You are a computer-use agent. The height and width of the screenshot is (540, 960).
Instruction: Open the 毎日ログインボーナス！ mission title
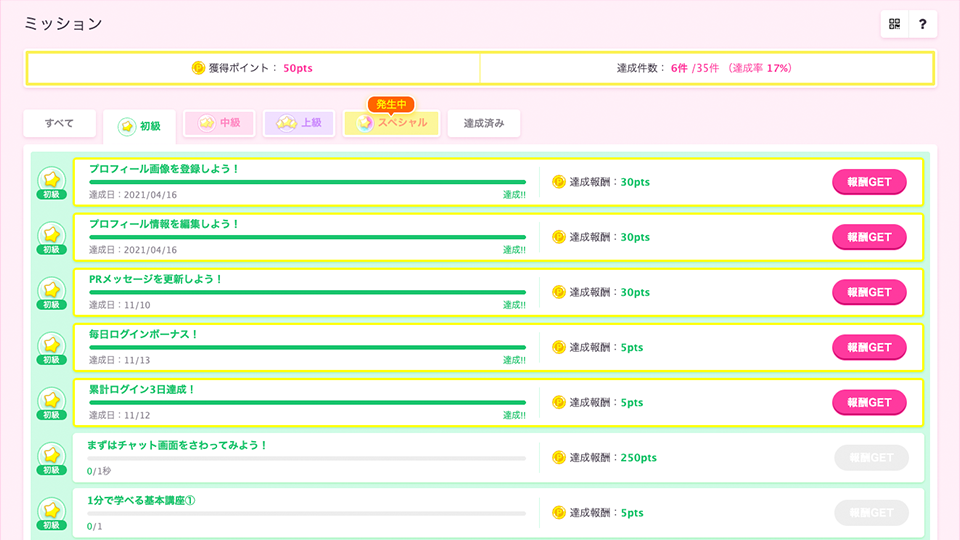144,334
